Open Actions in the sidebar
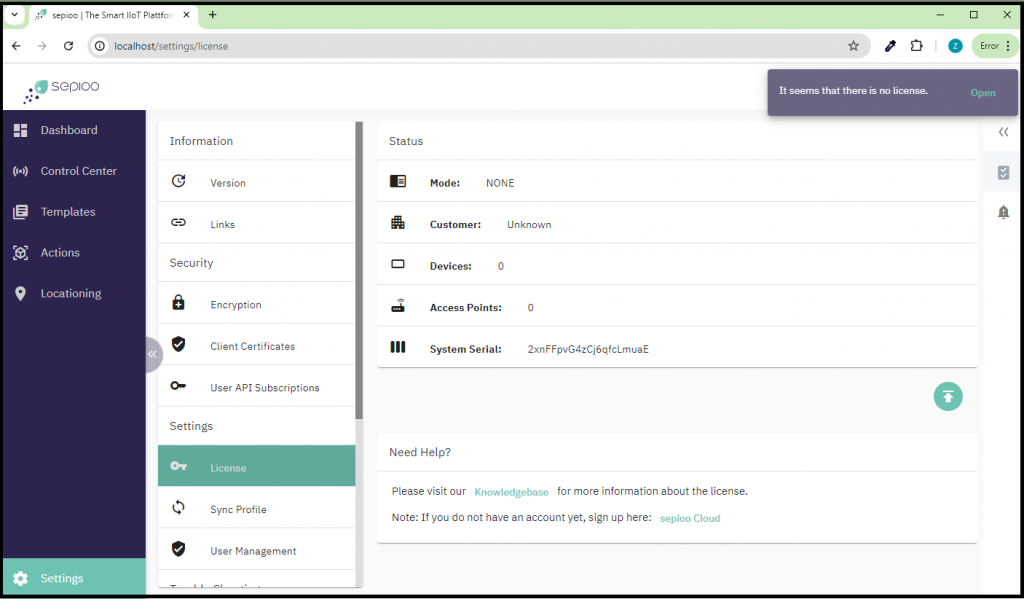 [x=59, y=253]
